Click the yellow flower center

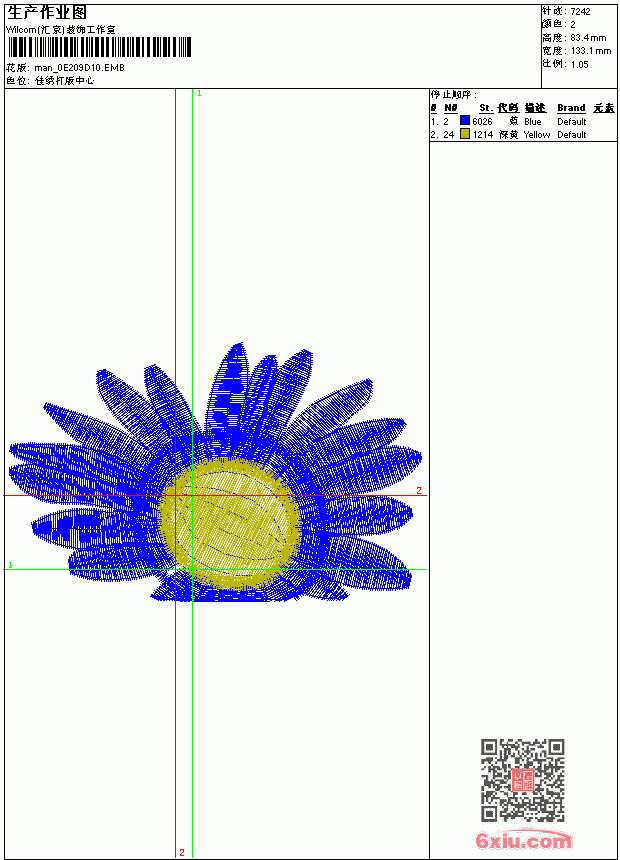[x=230, y=523]
